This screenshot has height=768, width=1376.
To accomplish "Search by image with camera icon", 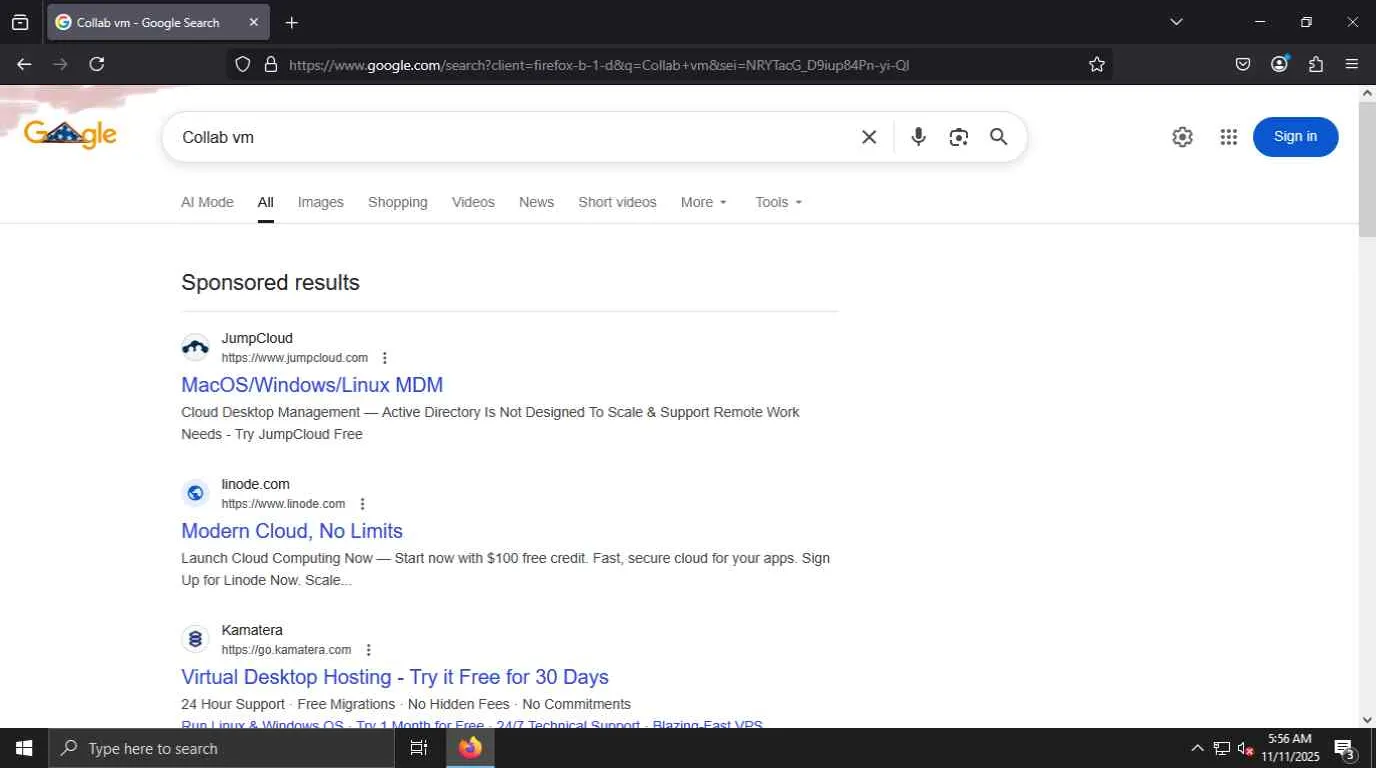I will pos(959,137).
